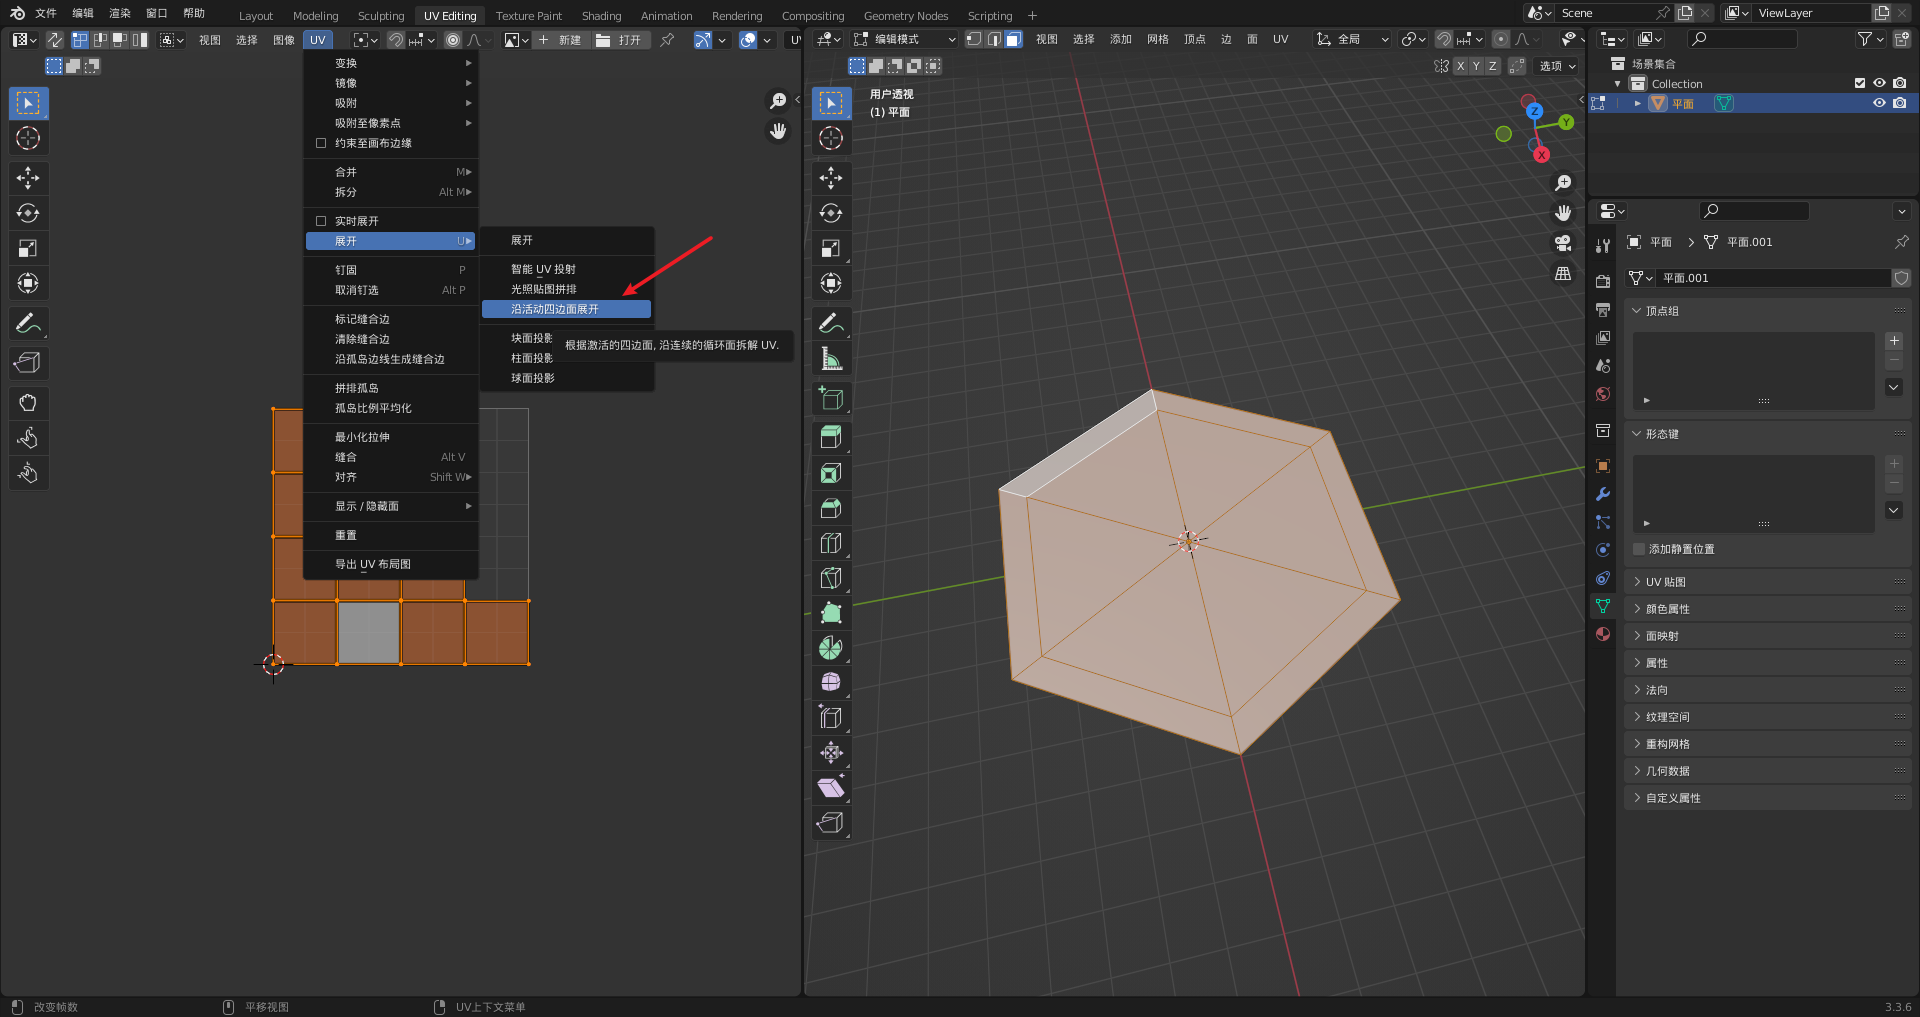Choose 导出 UV 布局图 menu entry
The width and height of the screenshot is (1920, 1017).
(390, 564)
